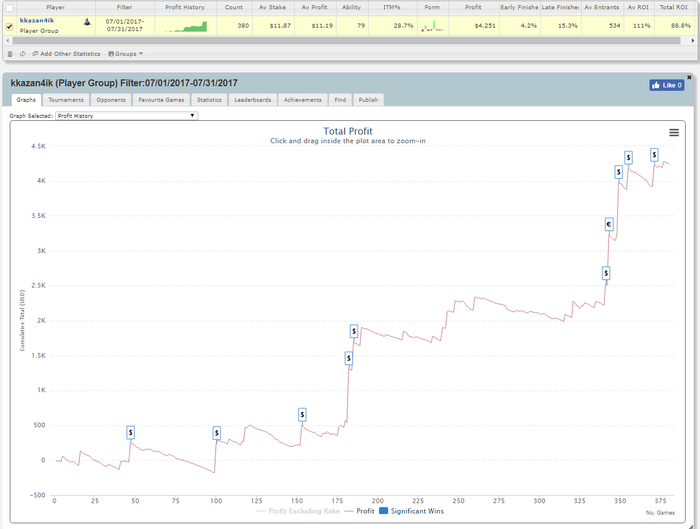Click the Facebook Like button

coord(667,85)
